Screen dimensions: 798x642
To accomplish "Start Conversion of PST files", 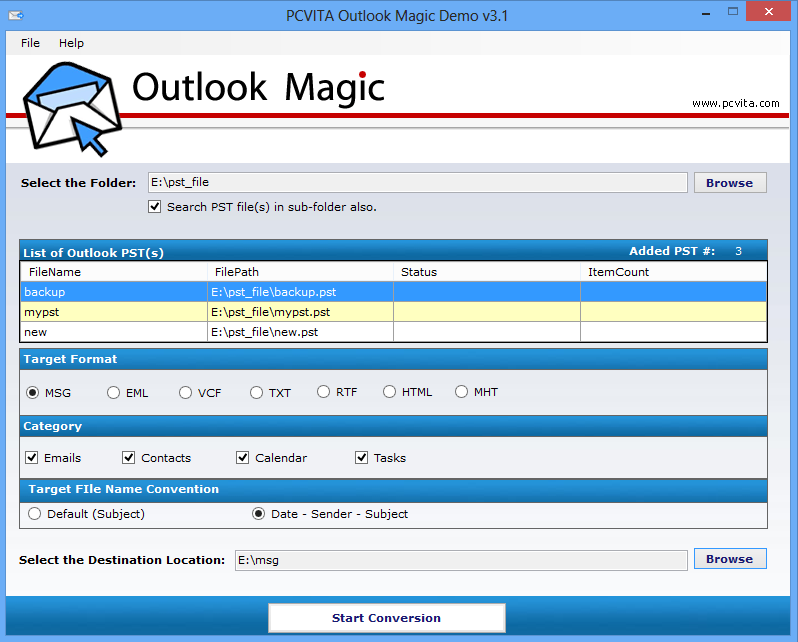I will coord(387,618).
